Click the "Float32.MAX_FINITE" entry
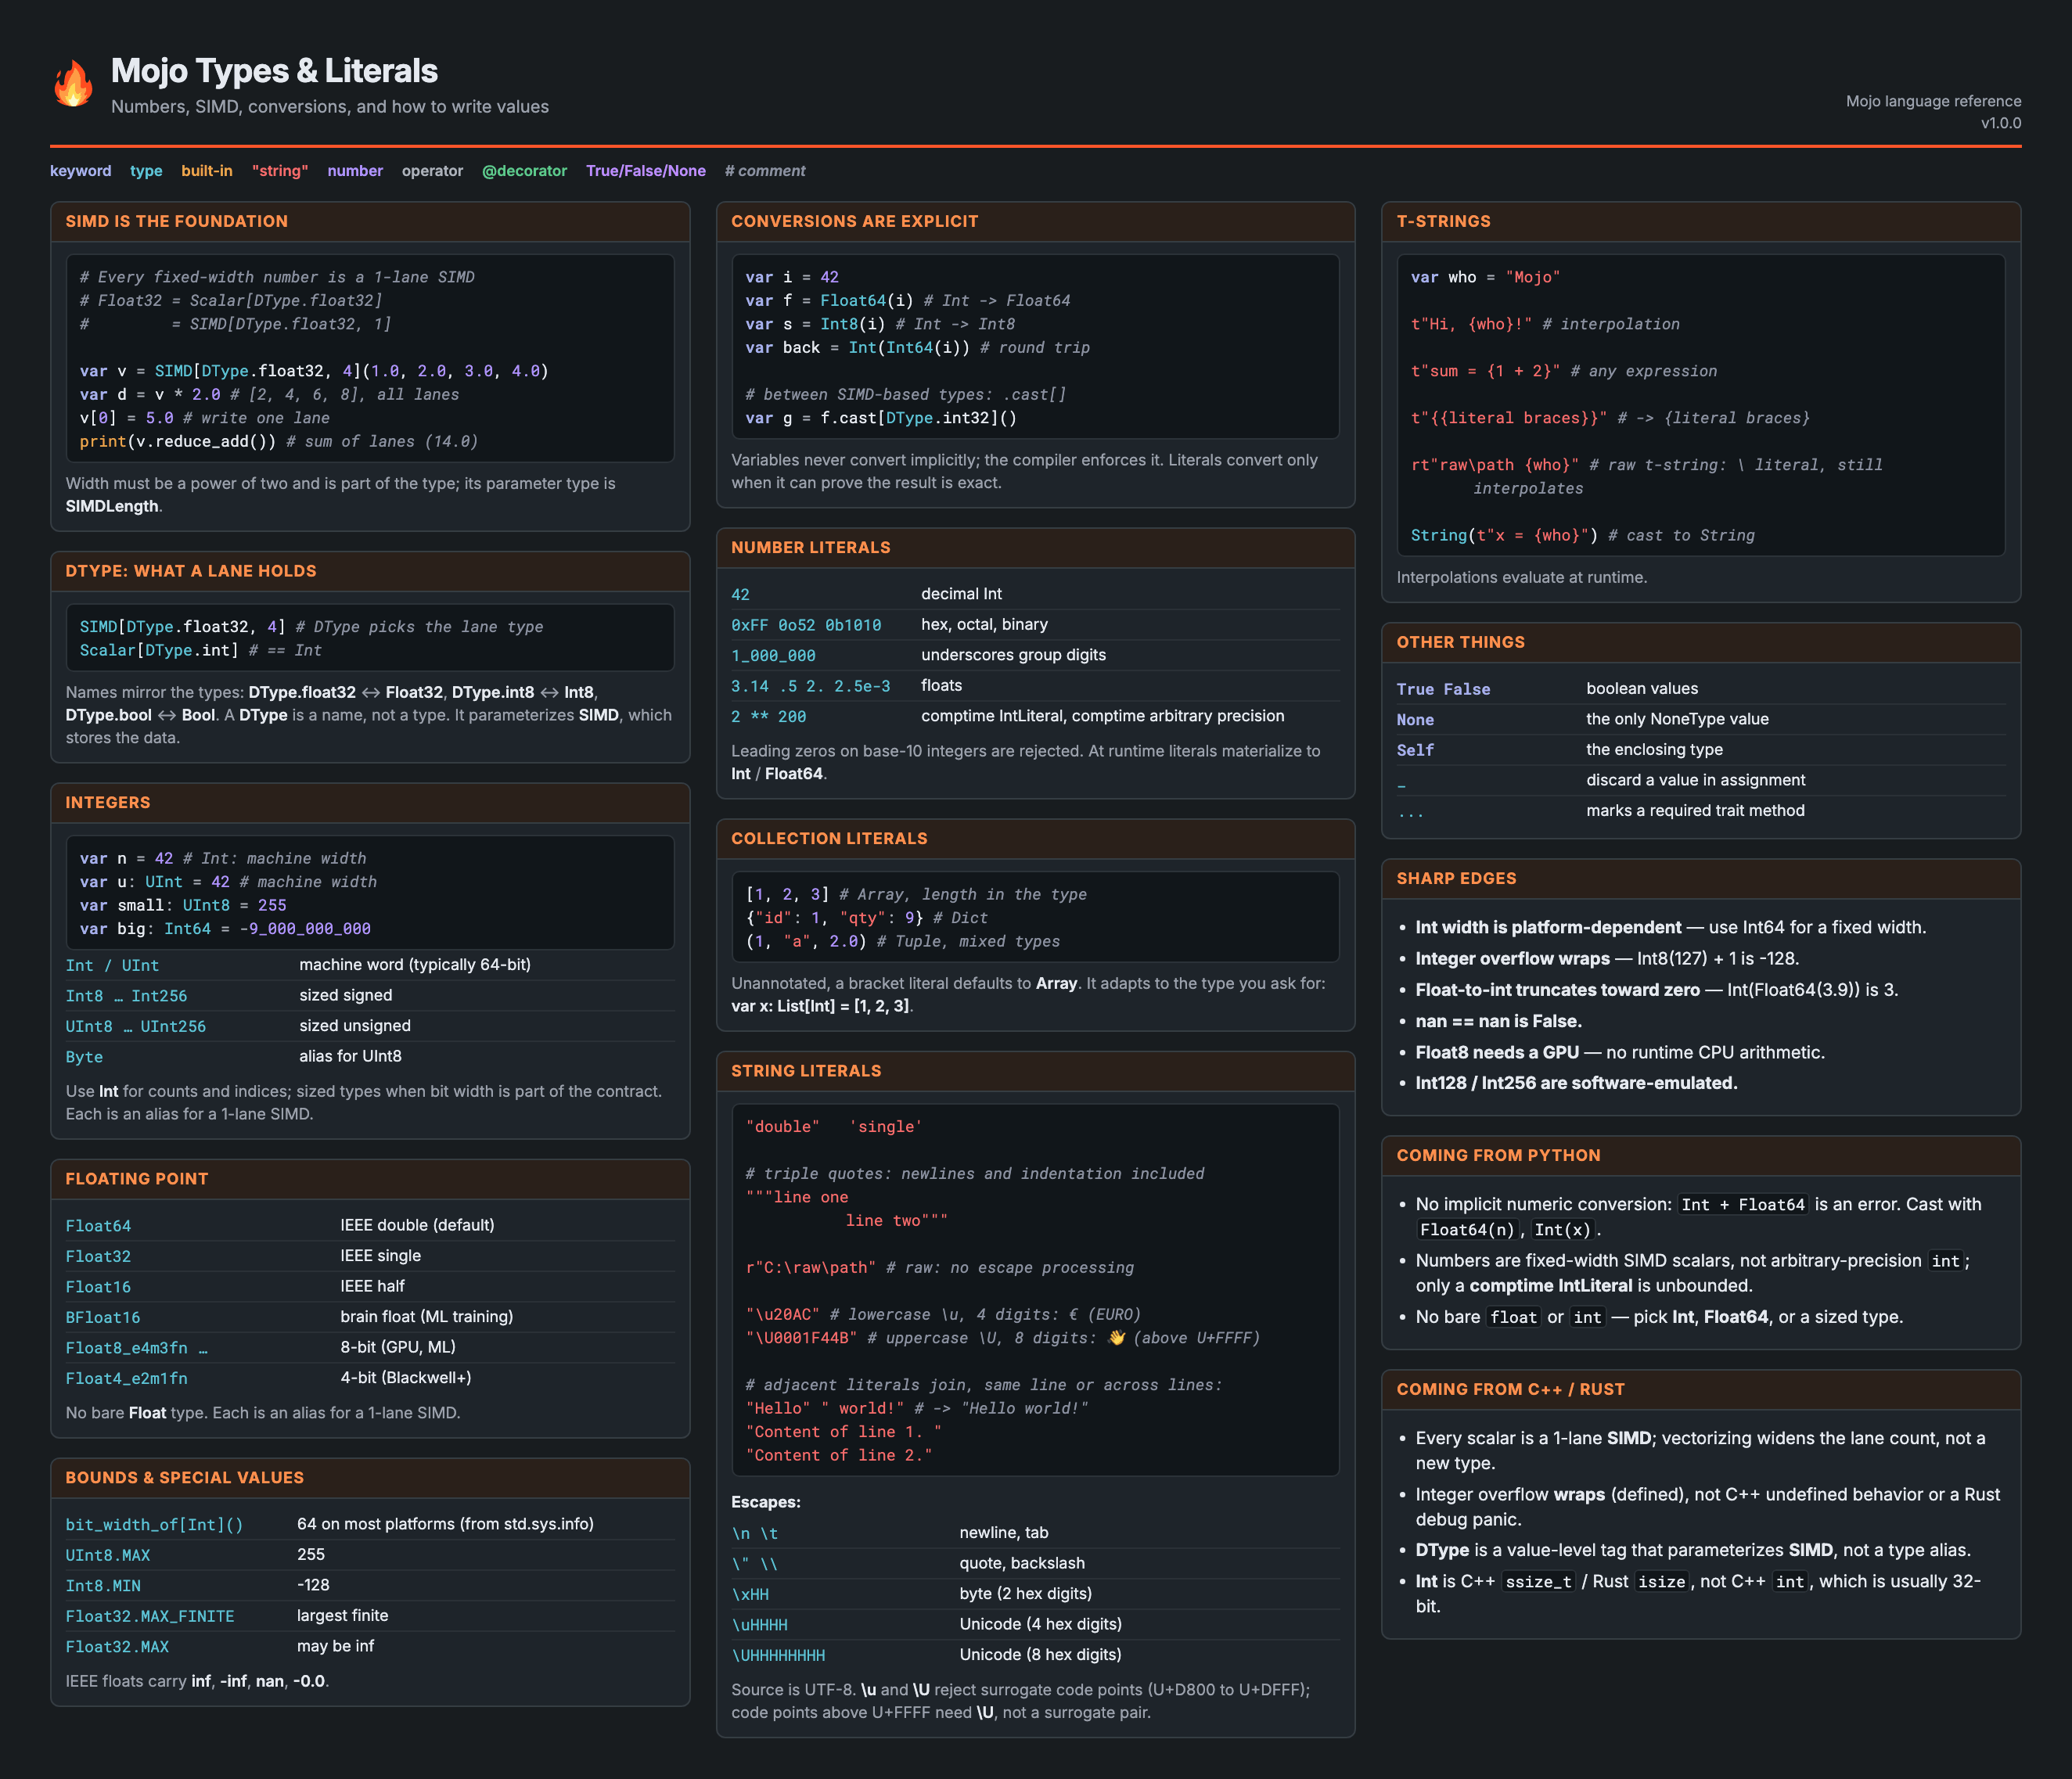Viewport: 2072px width, 1779px height. [x=150, y=1617]
